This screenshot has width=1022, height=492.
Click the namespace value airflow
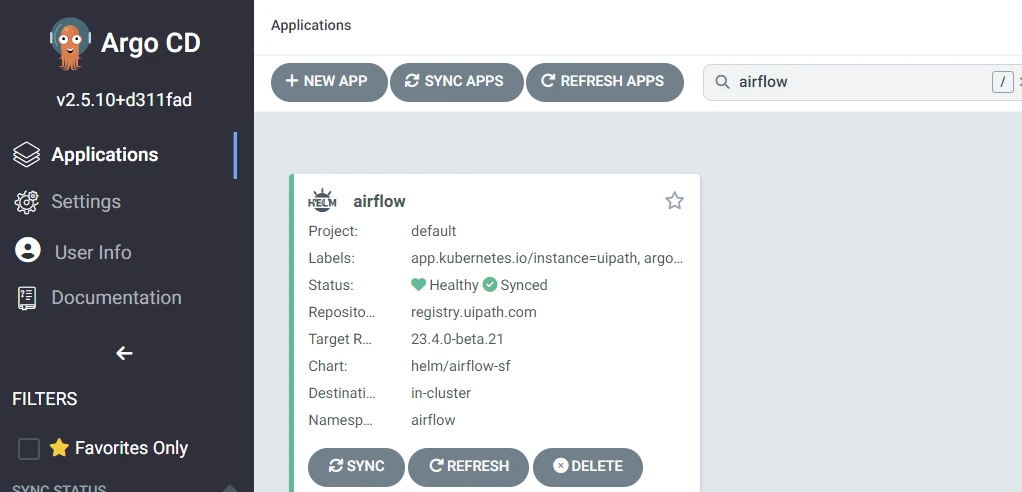point(433,420)
